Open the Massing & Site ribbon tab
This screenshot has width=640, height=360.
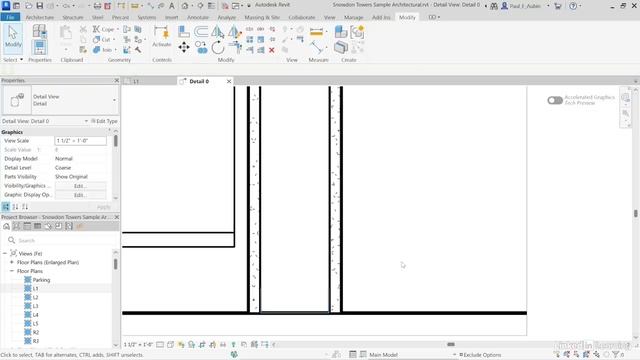tap(262, 18)
